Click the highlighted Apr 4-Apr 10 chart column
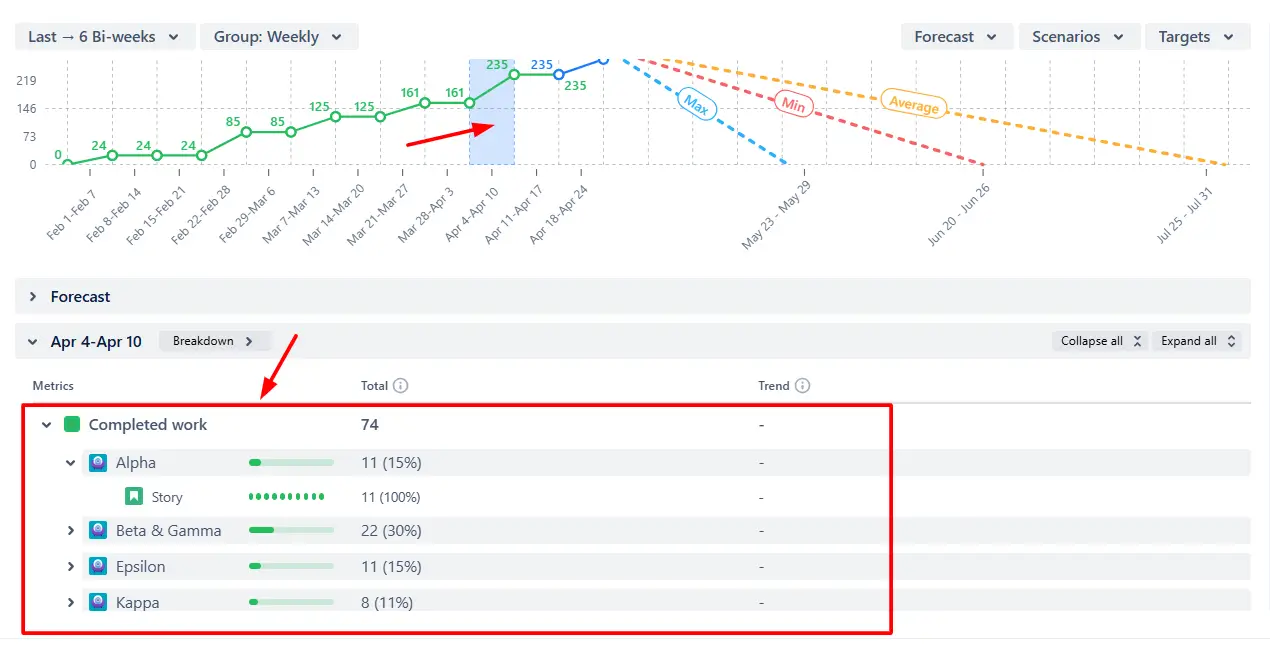This screenshot has height=645, width=1270. (x=492, y=112)
